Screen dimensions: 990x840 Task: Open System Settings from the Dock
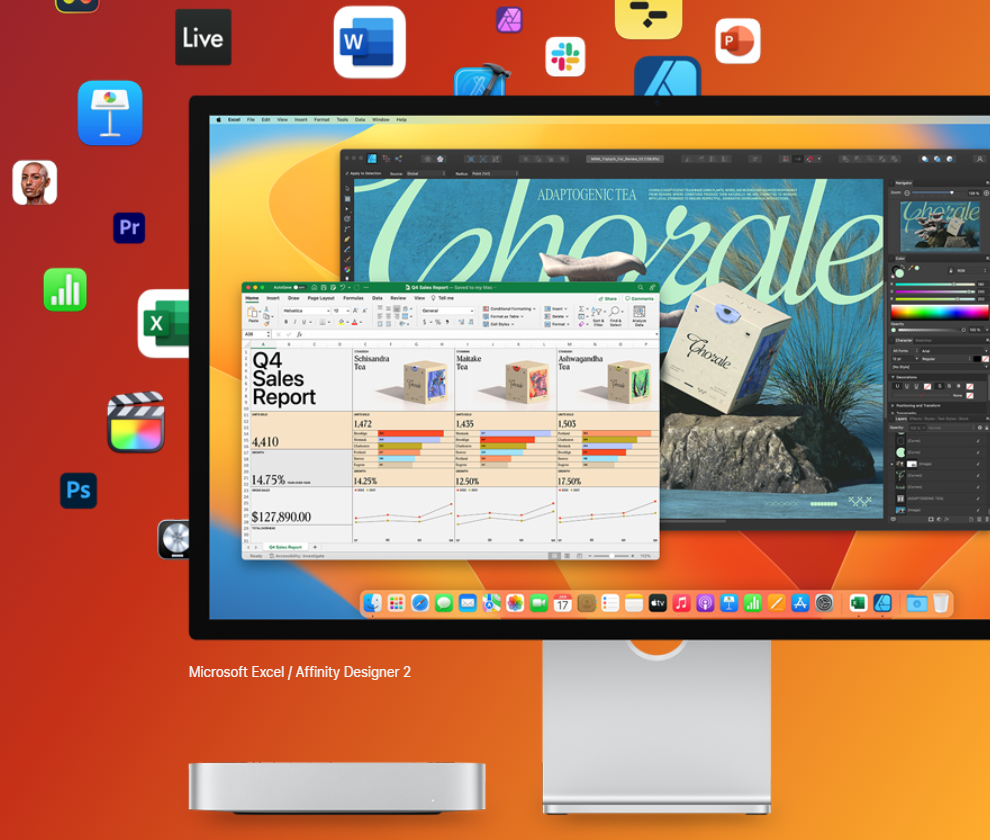click(x=824, y=604)
